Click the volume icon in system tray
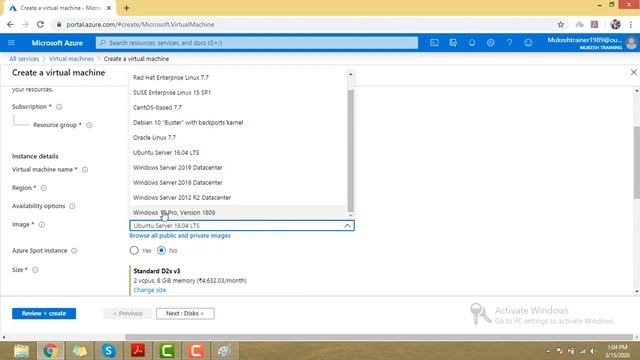 coord(592,351)
